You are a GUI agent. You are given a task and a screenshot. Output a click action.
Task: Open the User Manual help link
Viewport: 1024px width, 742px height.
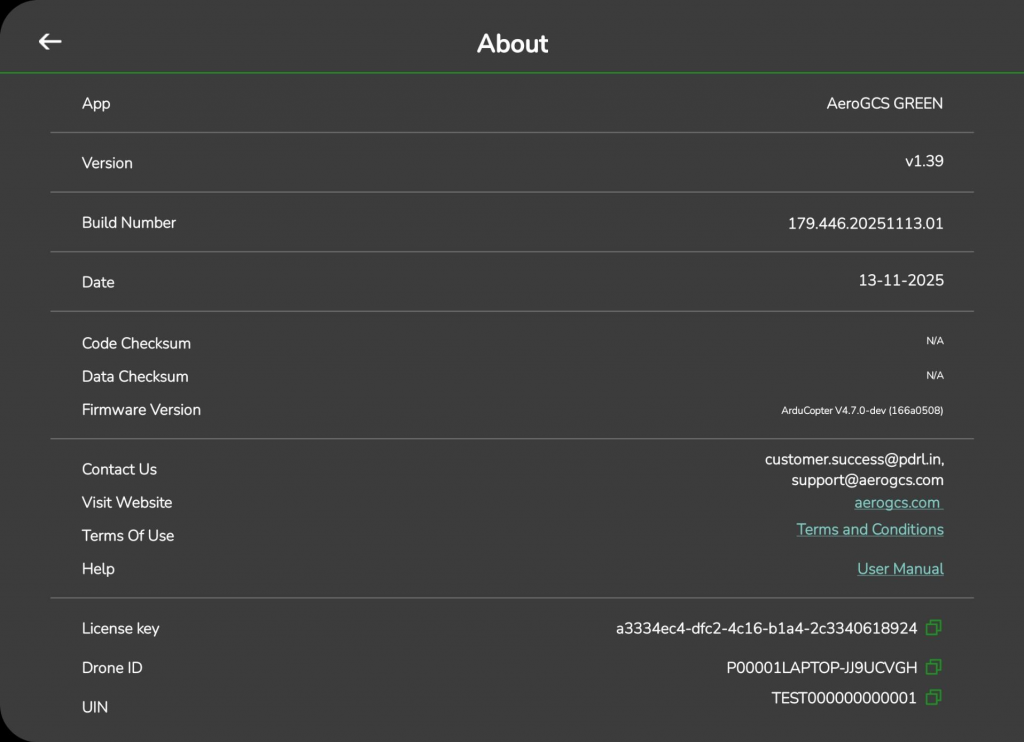click(x=900, y=569)
